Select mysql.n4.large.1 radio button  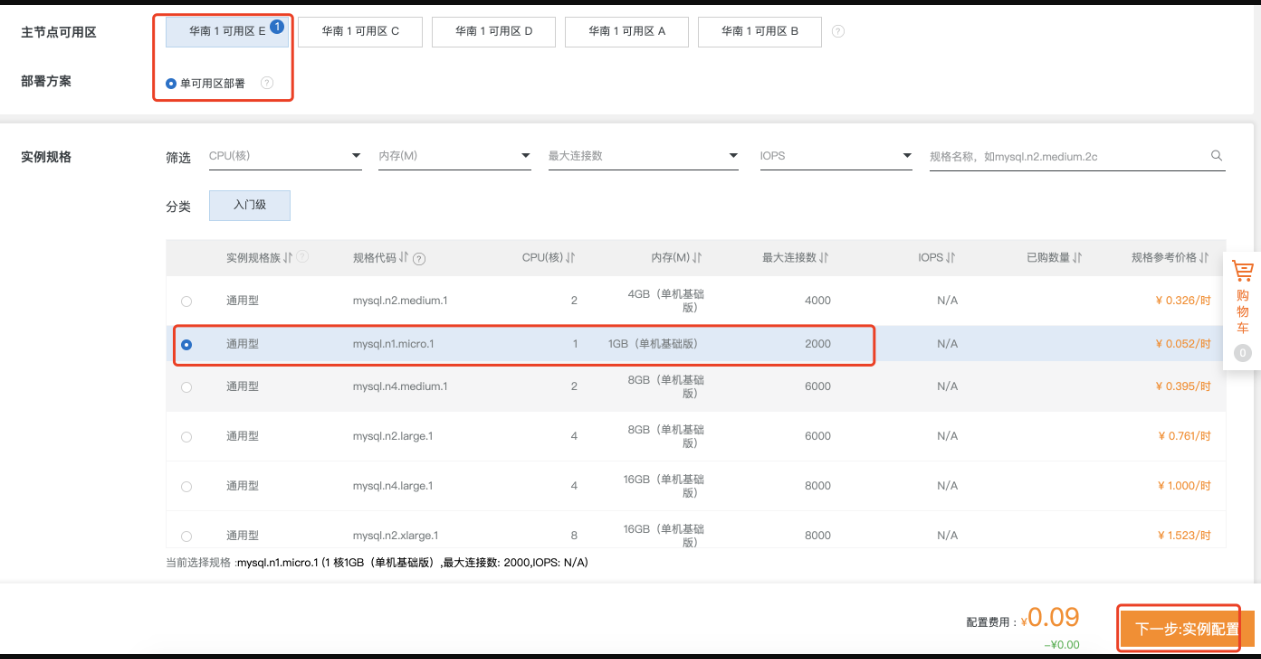point(186,487)
